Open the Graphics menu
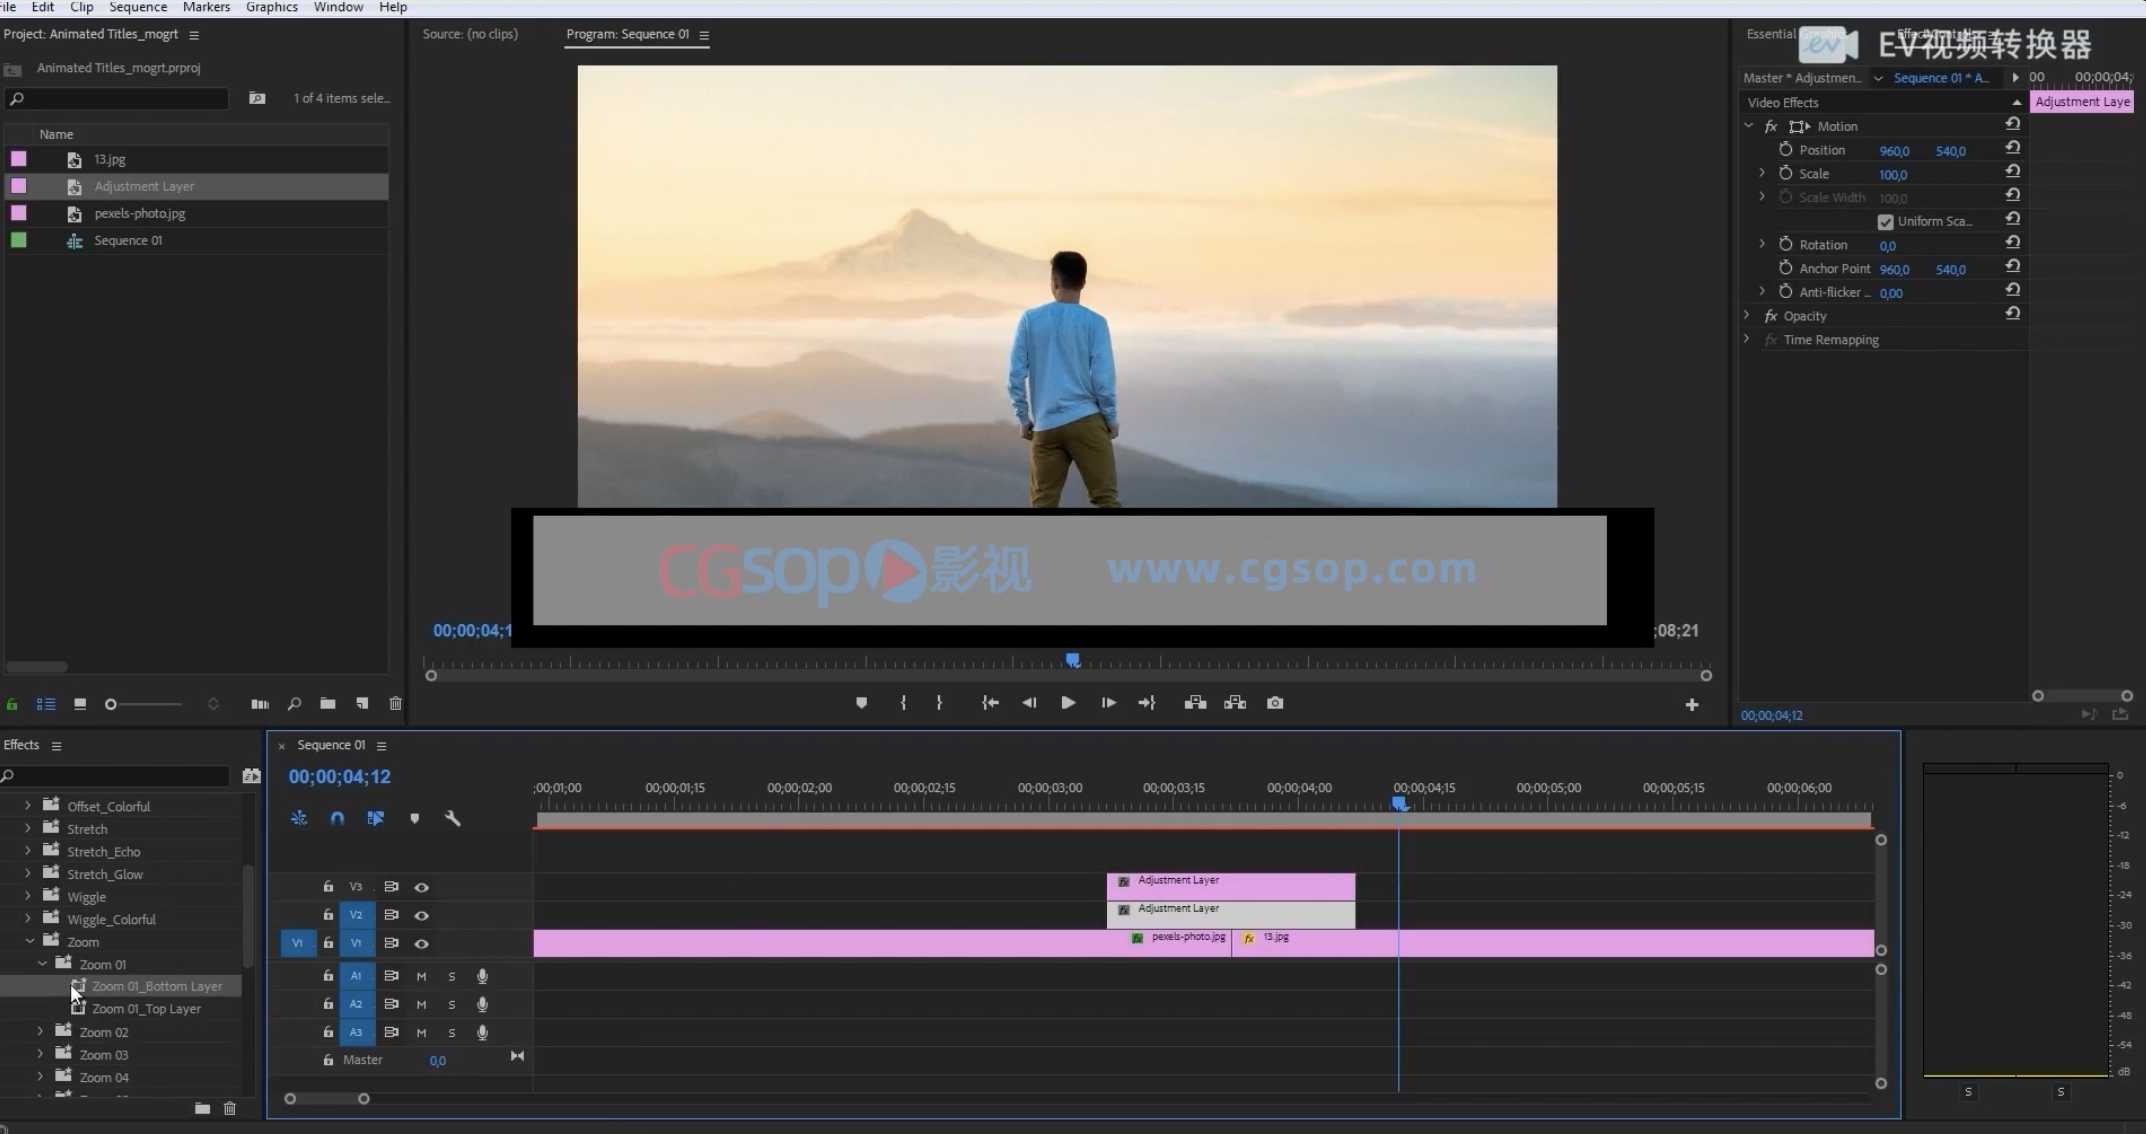The image size is (2146, 1134). pos(271,7)
